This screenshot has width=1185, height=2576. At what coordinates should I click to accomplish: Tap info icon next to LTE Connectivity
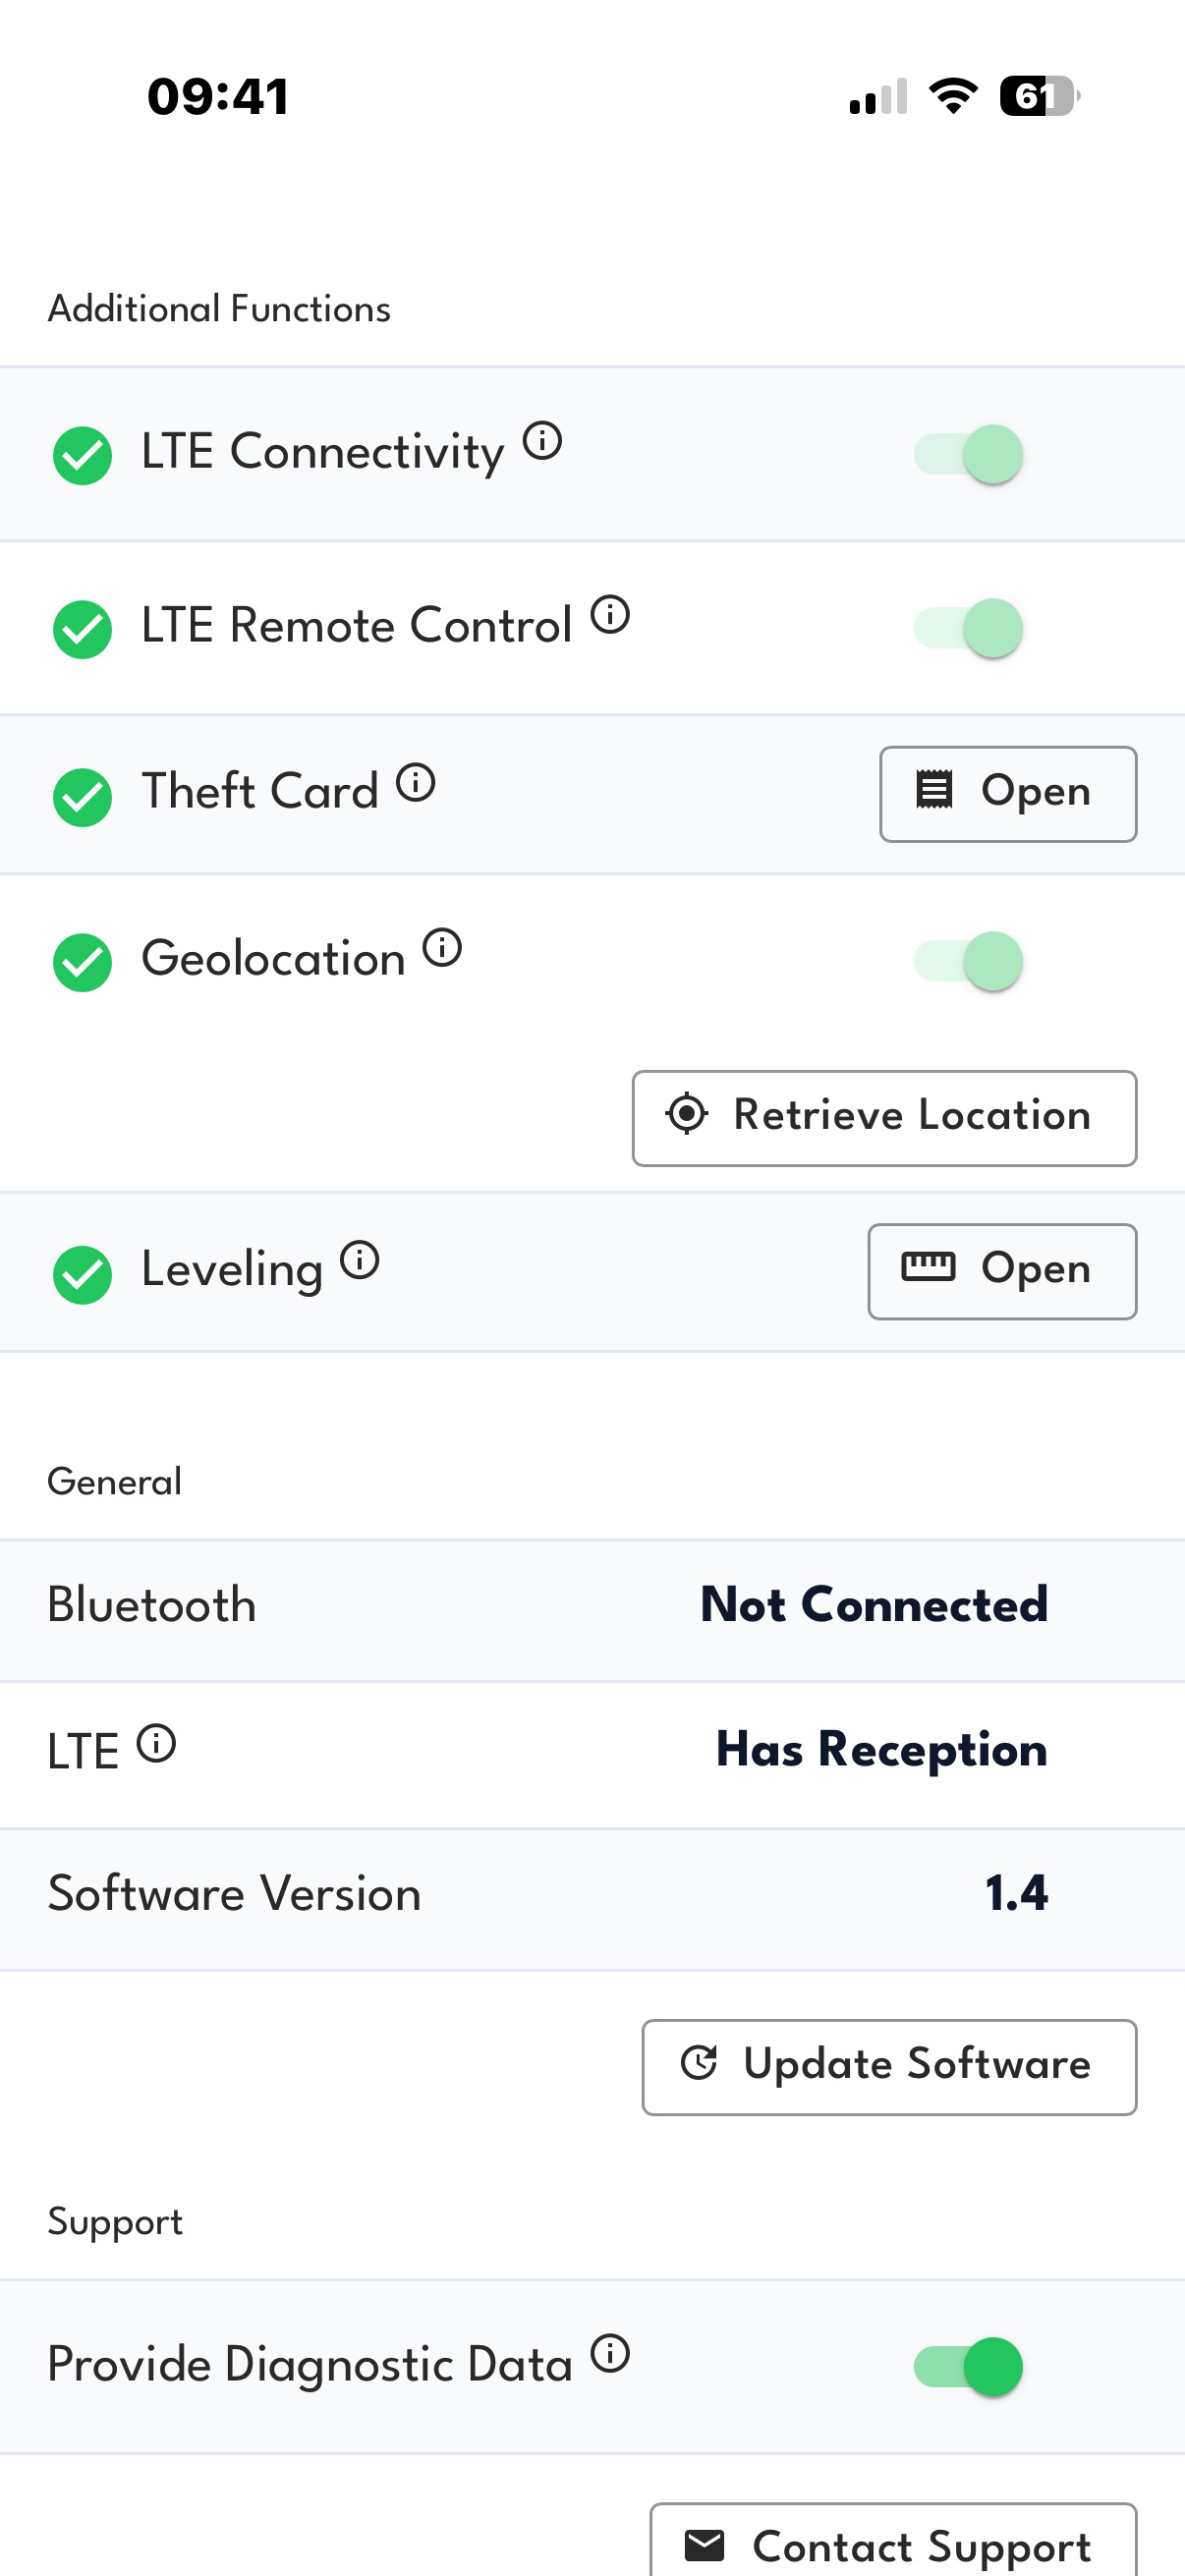click(x=543, y=440)
